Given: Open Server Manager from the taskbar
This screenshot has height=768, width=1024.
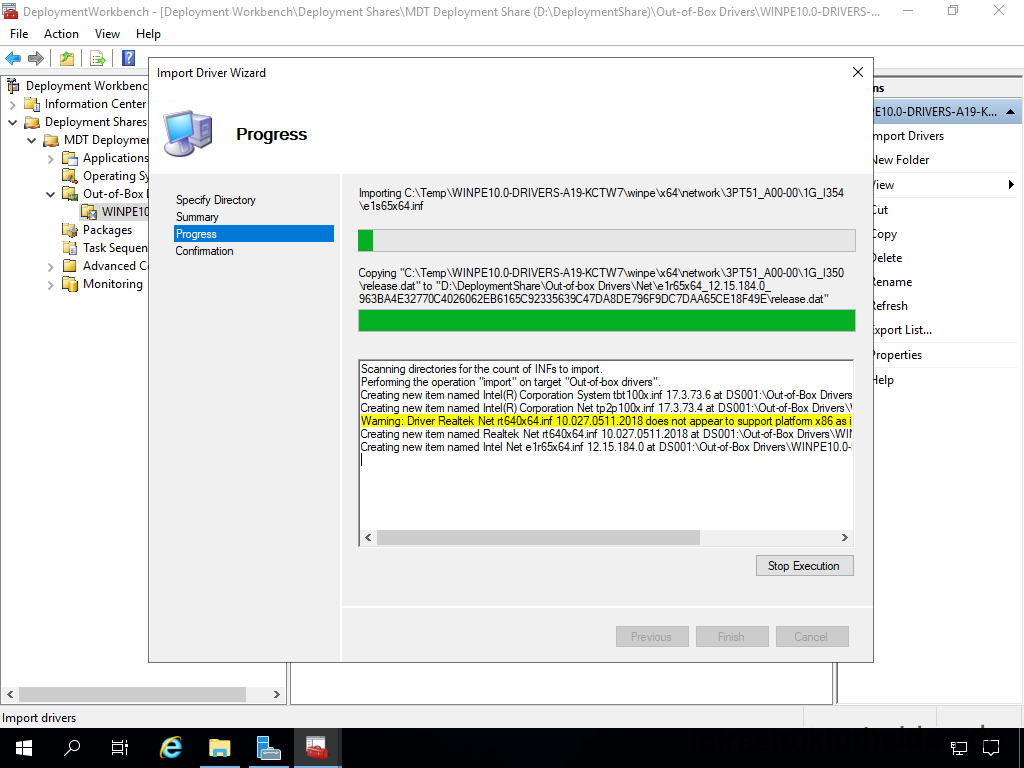Looking at the screenshot, I should pyautogui.click(x=268, y=748).
